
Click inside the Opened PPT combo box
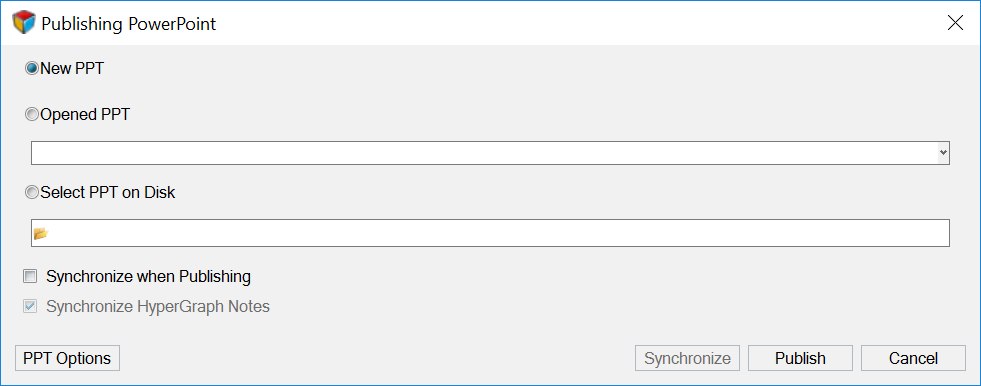click(x=490, y=153)
